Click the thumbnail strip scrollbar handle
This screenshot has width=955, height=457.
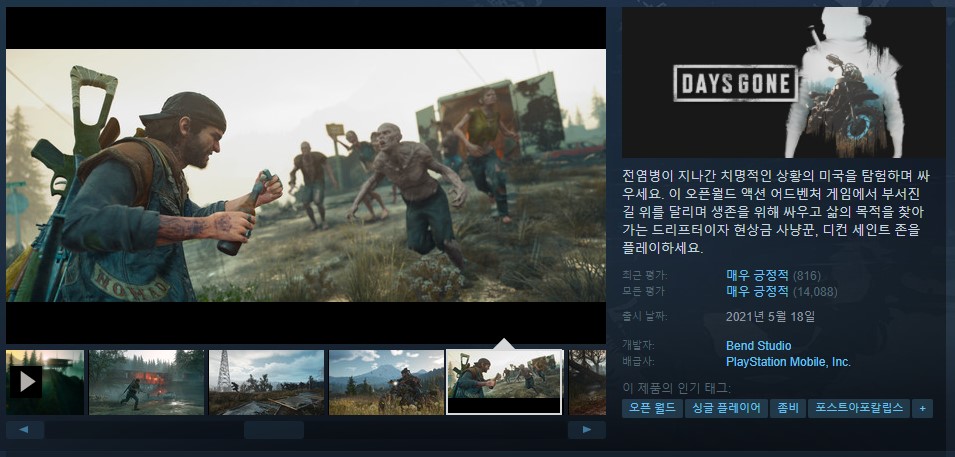click(273, 430)
